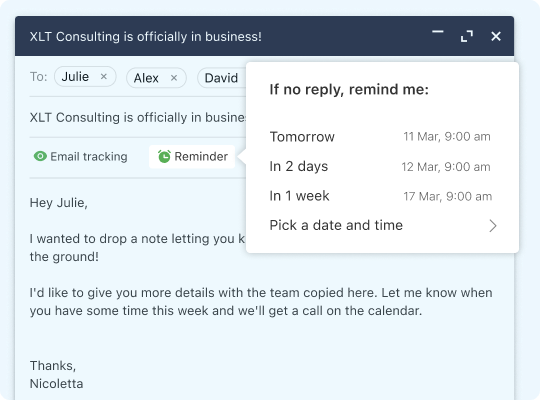Click the David recipient chip
This screenshot has width=540, height=400.
pos(221,78)
